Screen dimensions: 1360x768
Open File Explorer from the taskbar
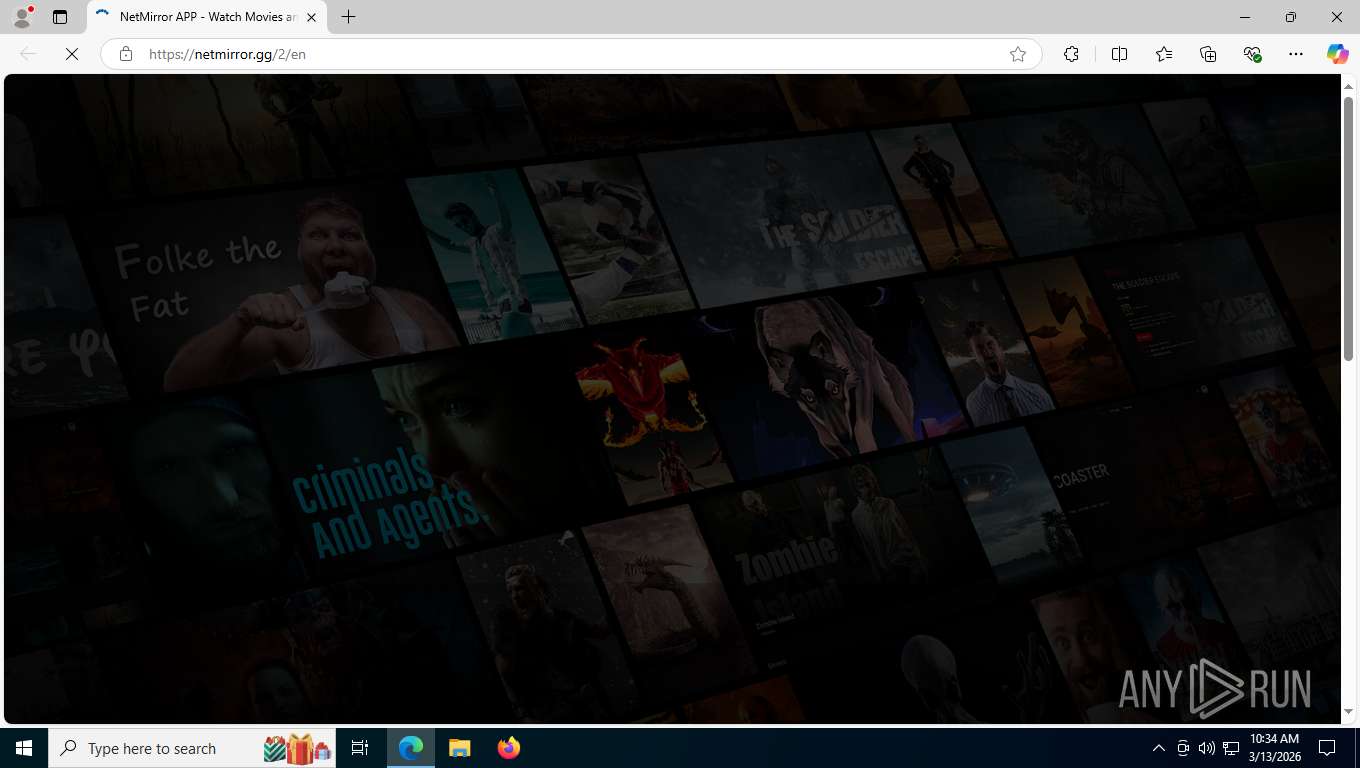459,748
